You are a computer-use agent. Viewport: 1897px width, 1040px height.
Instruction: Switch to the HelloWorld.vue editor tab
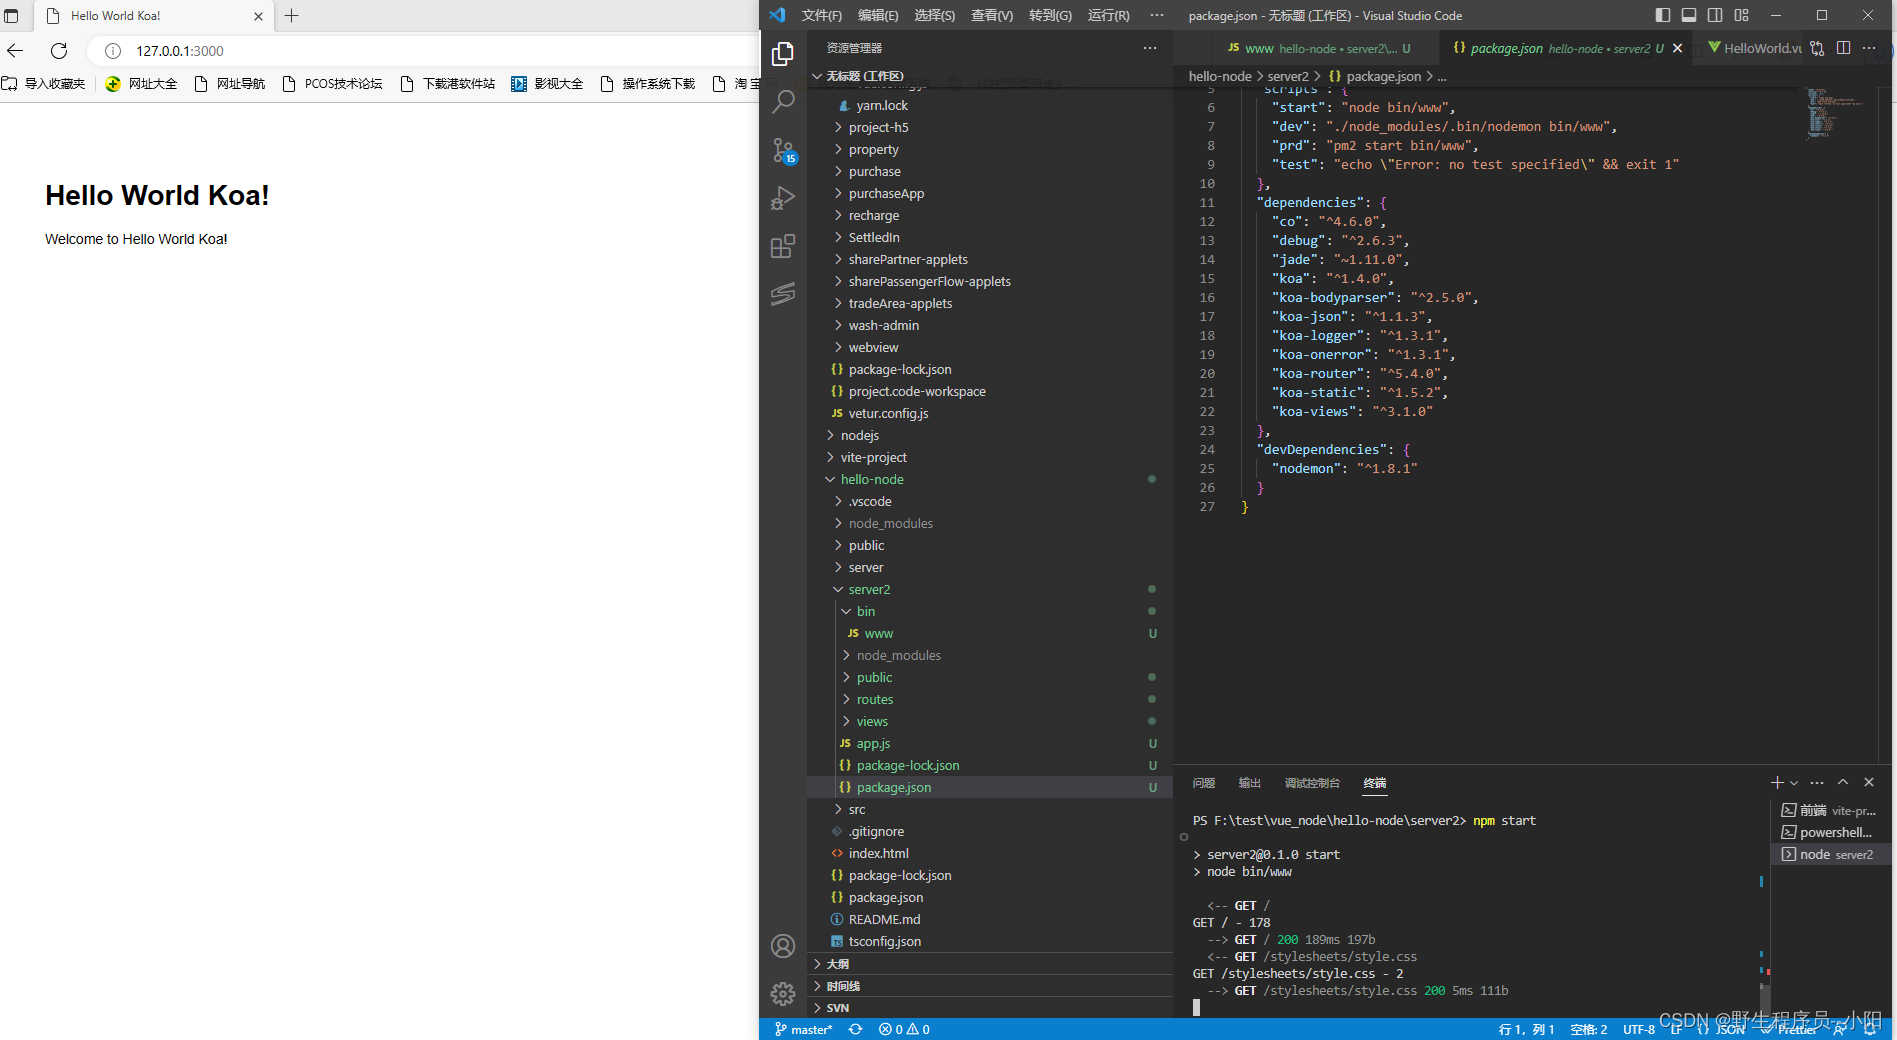tap(1755, 48)
